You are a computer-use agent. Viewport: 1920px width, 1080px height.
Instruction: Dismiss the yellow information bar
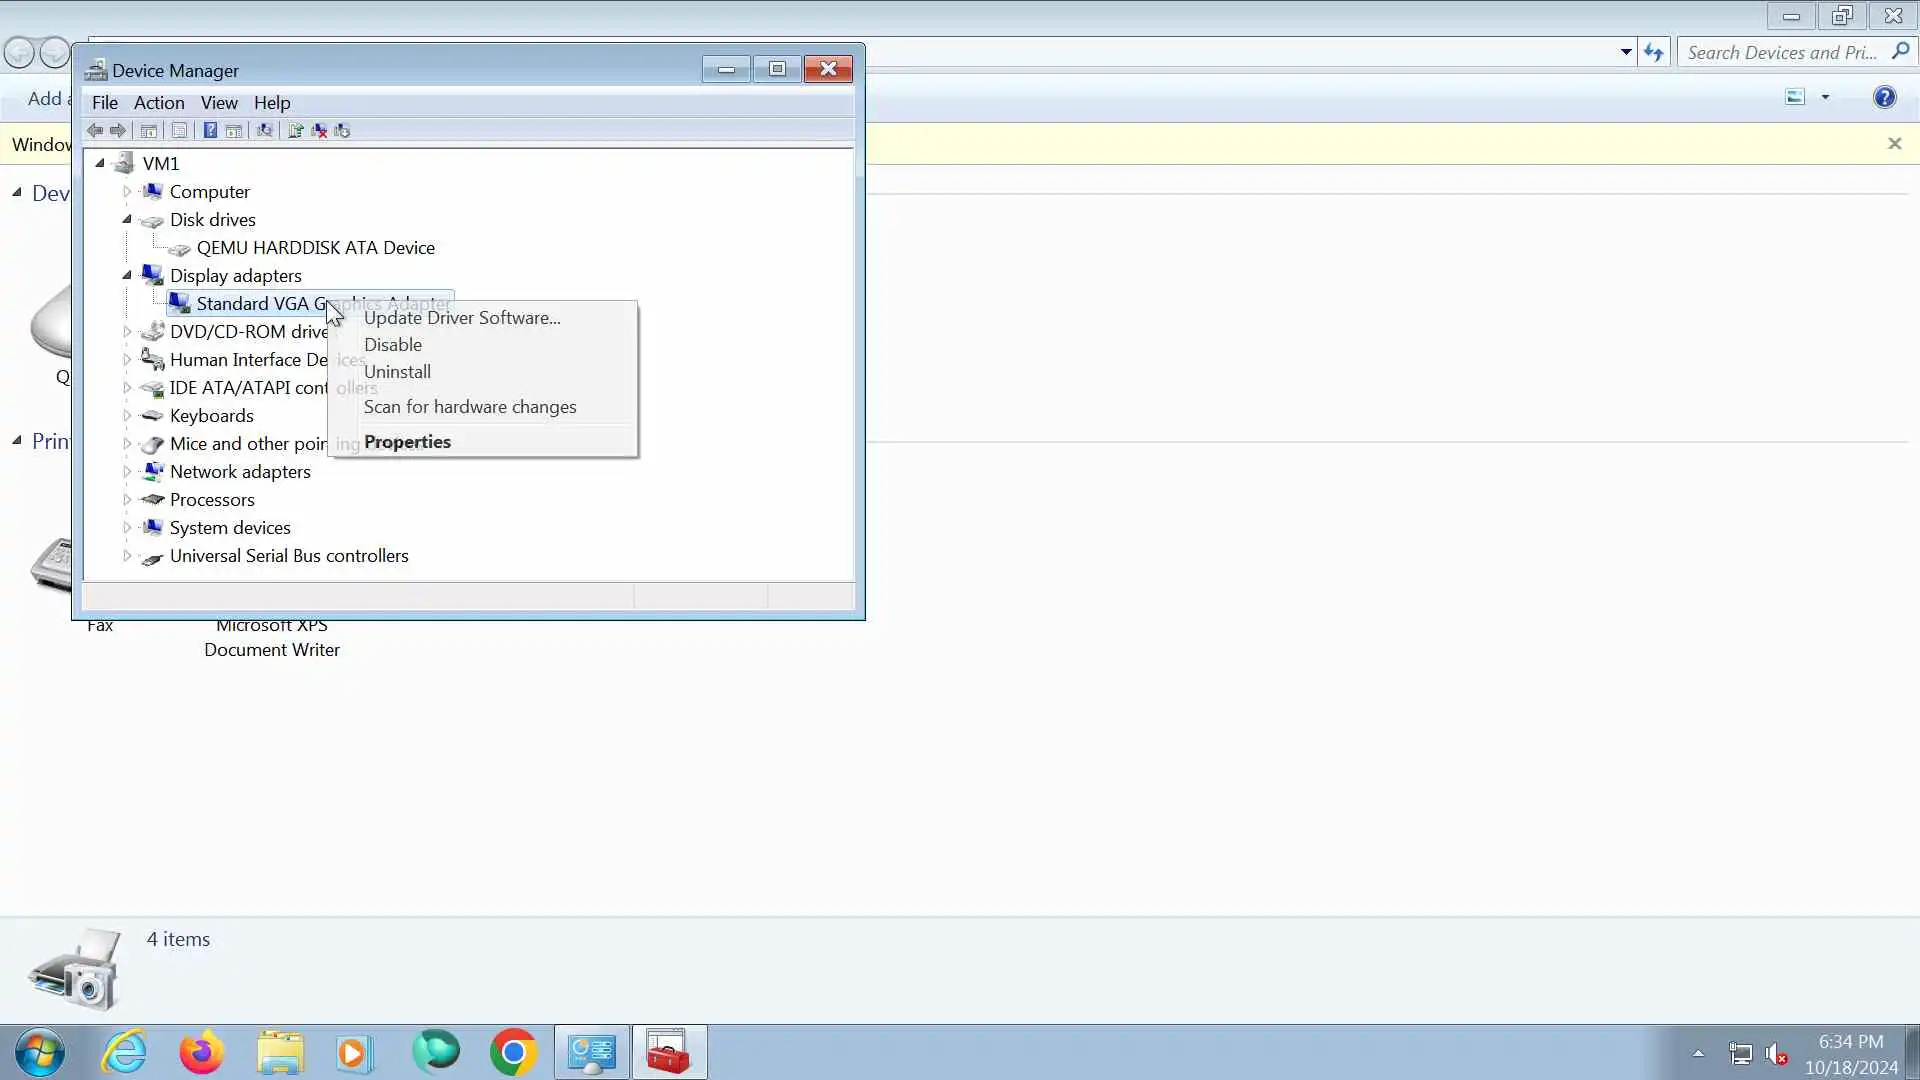coord(1894,144)
